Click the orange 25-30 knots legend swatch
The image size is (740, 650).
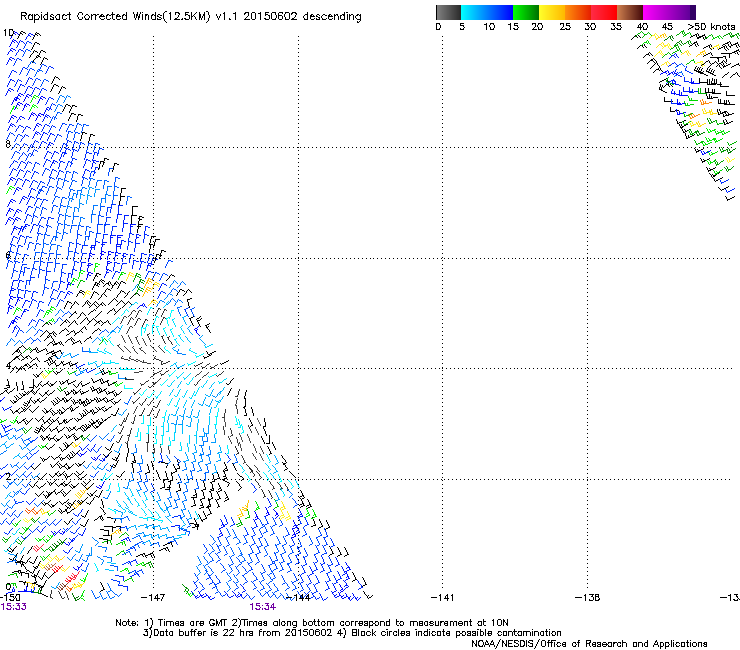(x=578, y=12)
